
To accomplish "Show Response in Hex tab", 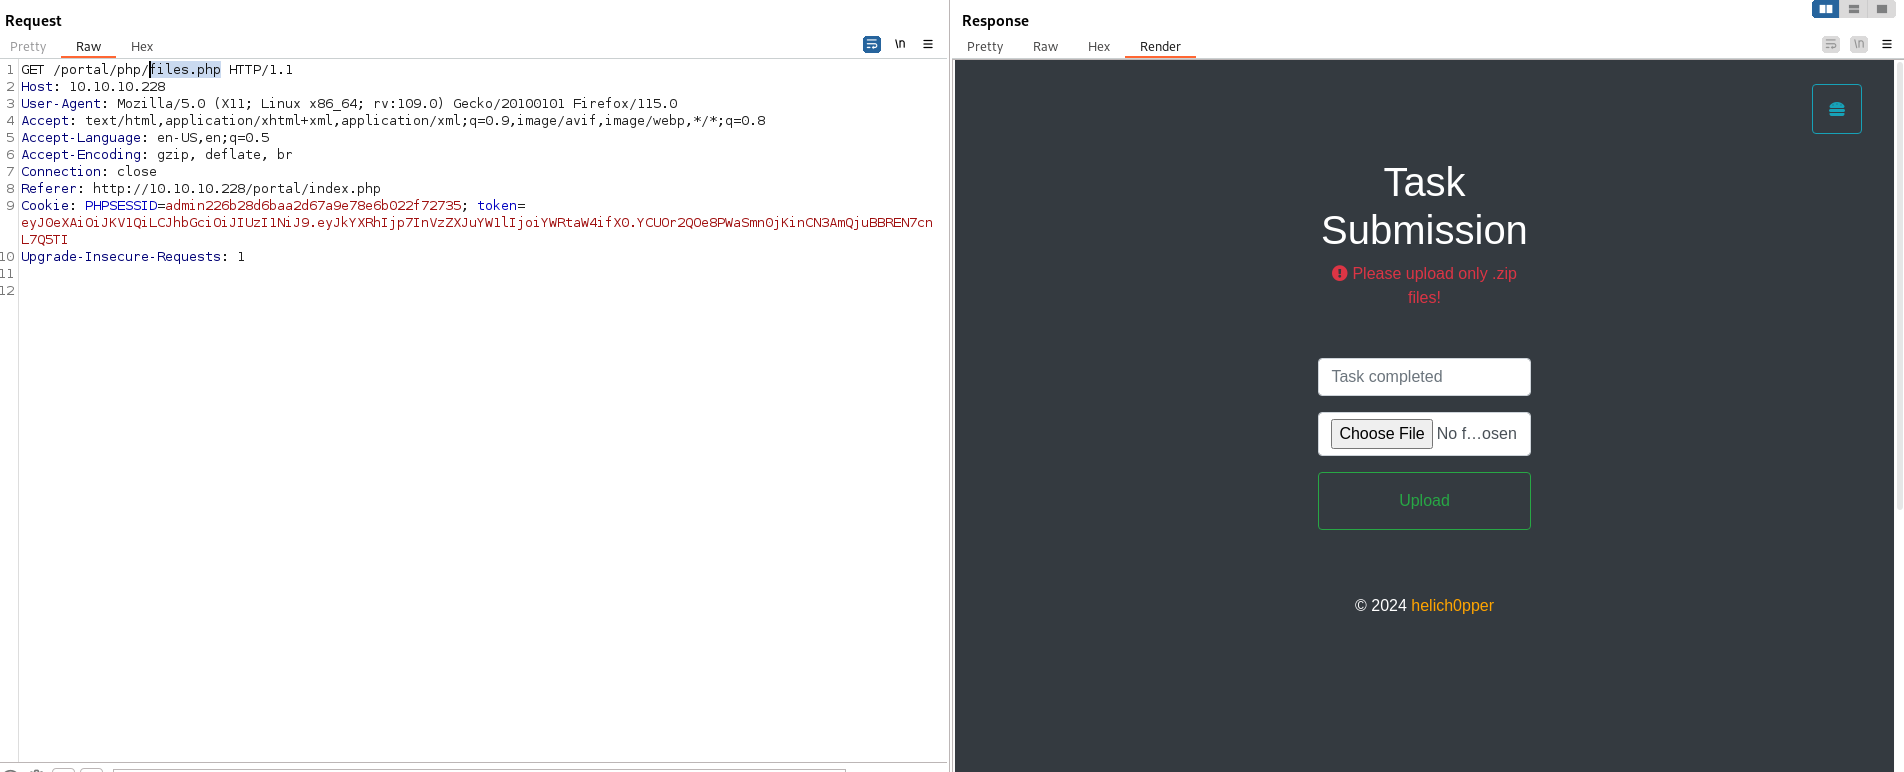I will point(1098,47).
